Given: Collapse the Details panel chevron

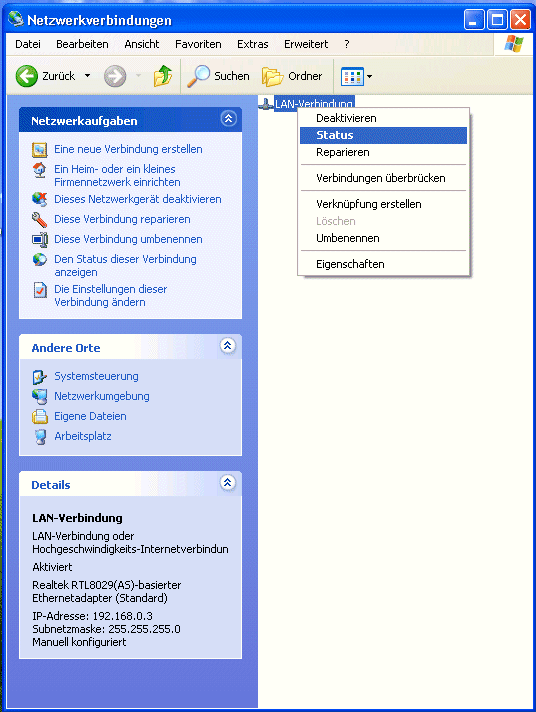Looking at the screenshot, I should pos(228,483).
